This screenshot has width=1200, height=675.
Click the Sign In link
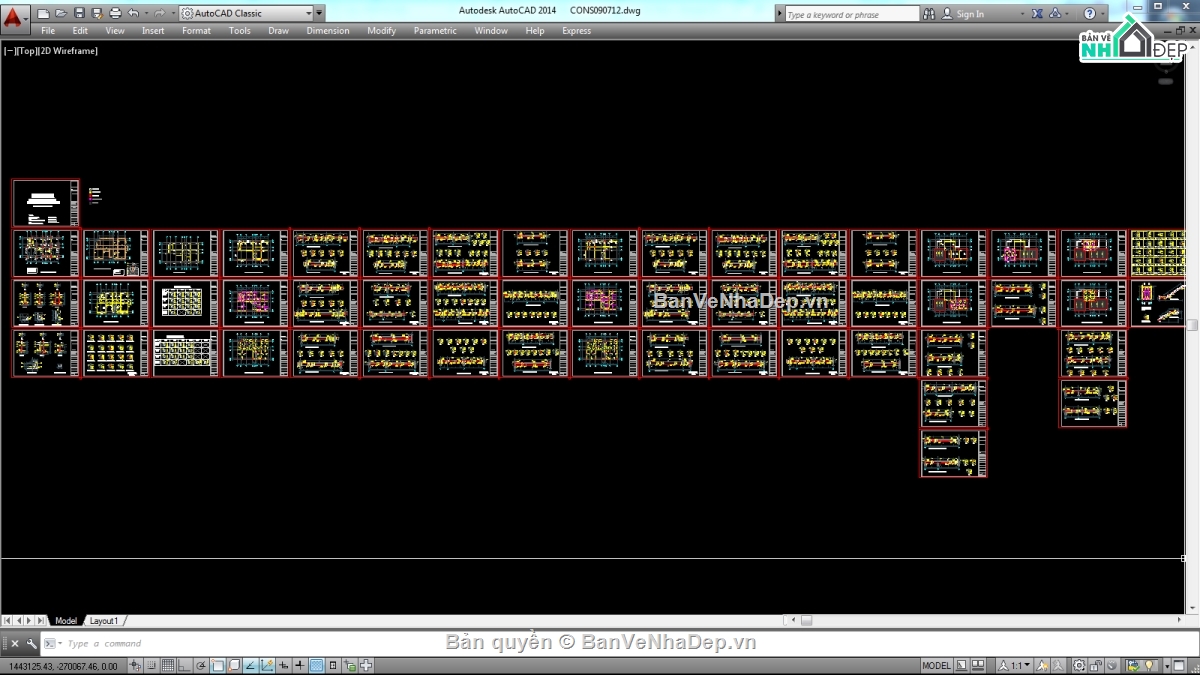970,14
